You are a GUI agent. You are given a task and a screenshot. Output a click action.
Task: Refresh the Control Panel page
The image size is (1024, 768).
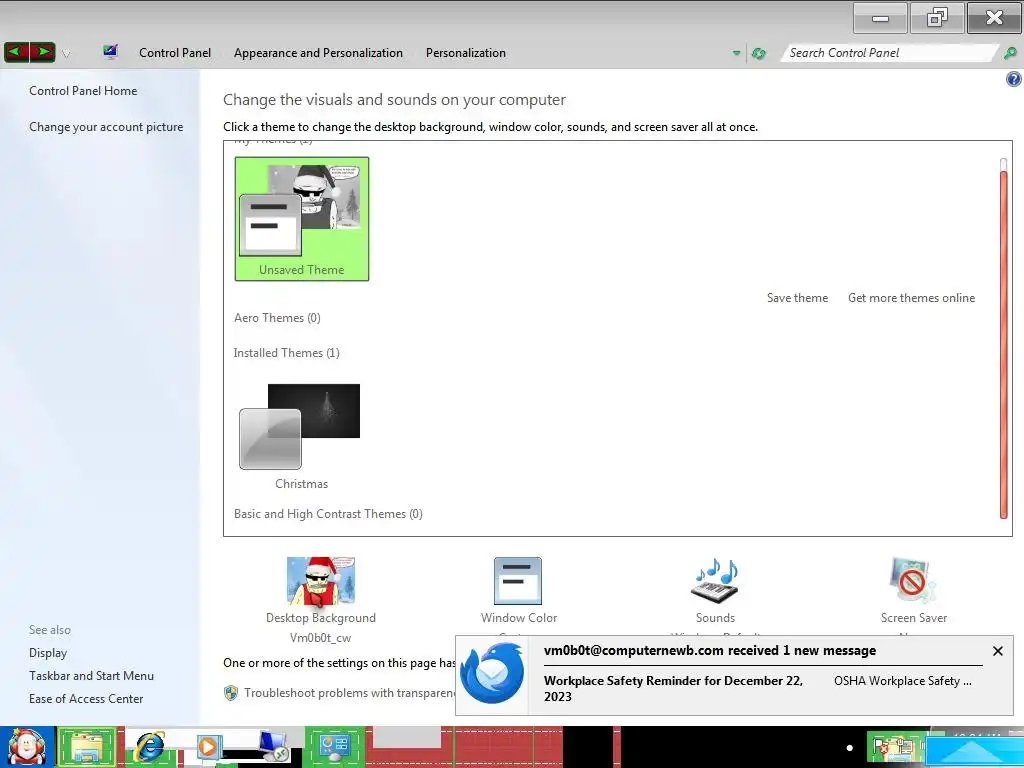pyautogui.click(x=759, y=54)
